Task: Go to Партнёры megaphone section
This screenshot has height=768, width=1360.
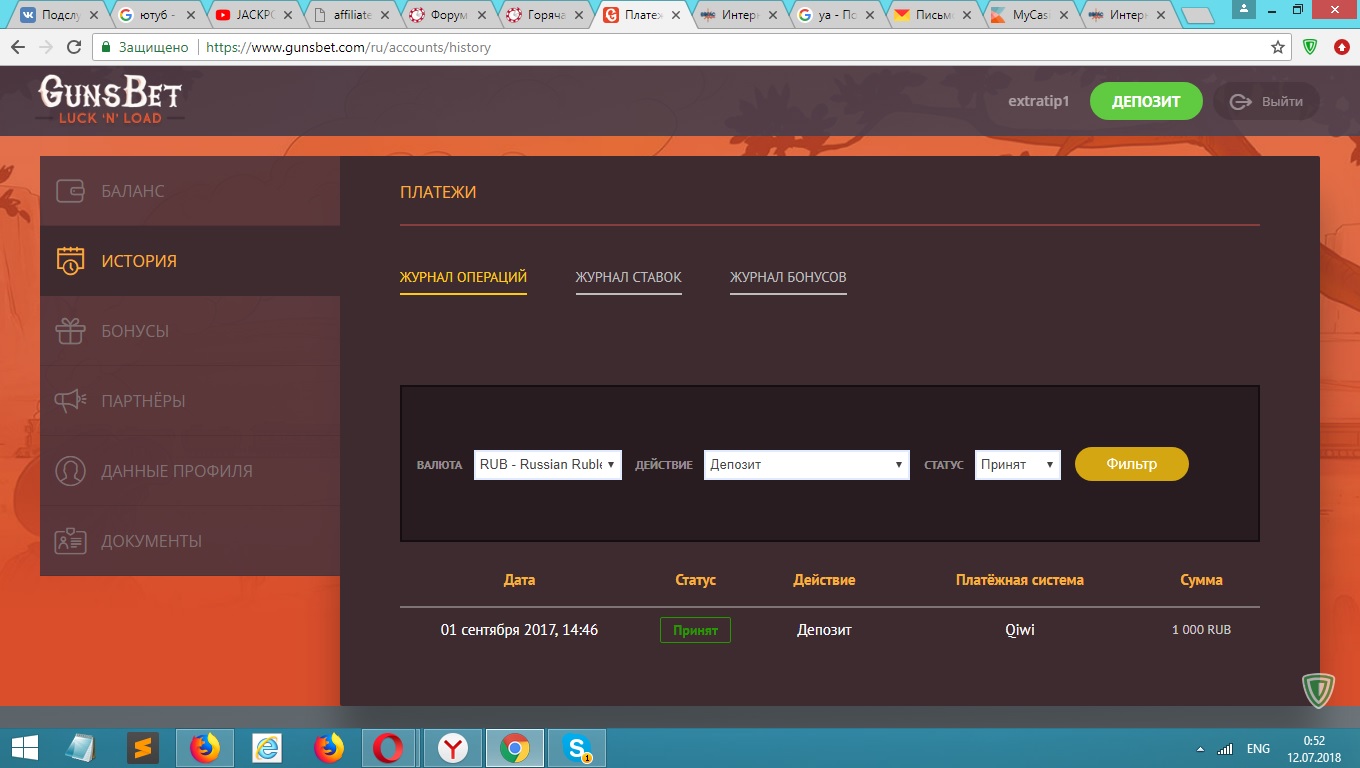Action: (x=190, y=401)
